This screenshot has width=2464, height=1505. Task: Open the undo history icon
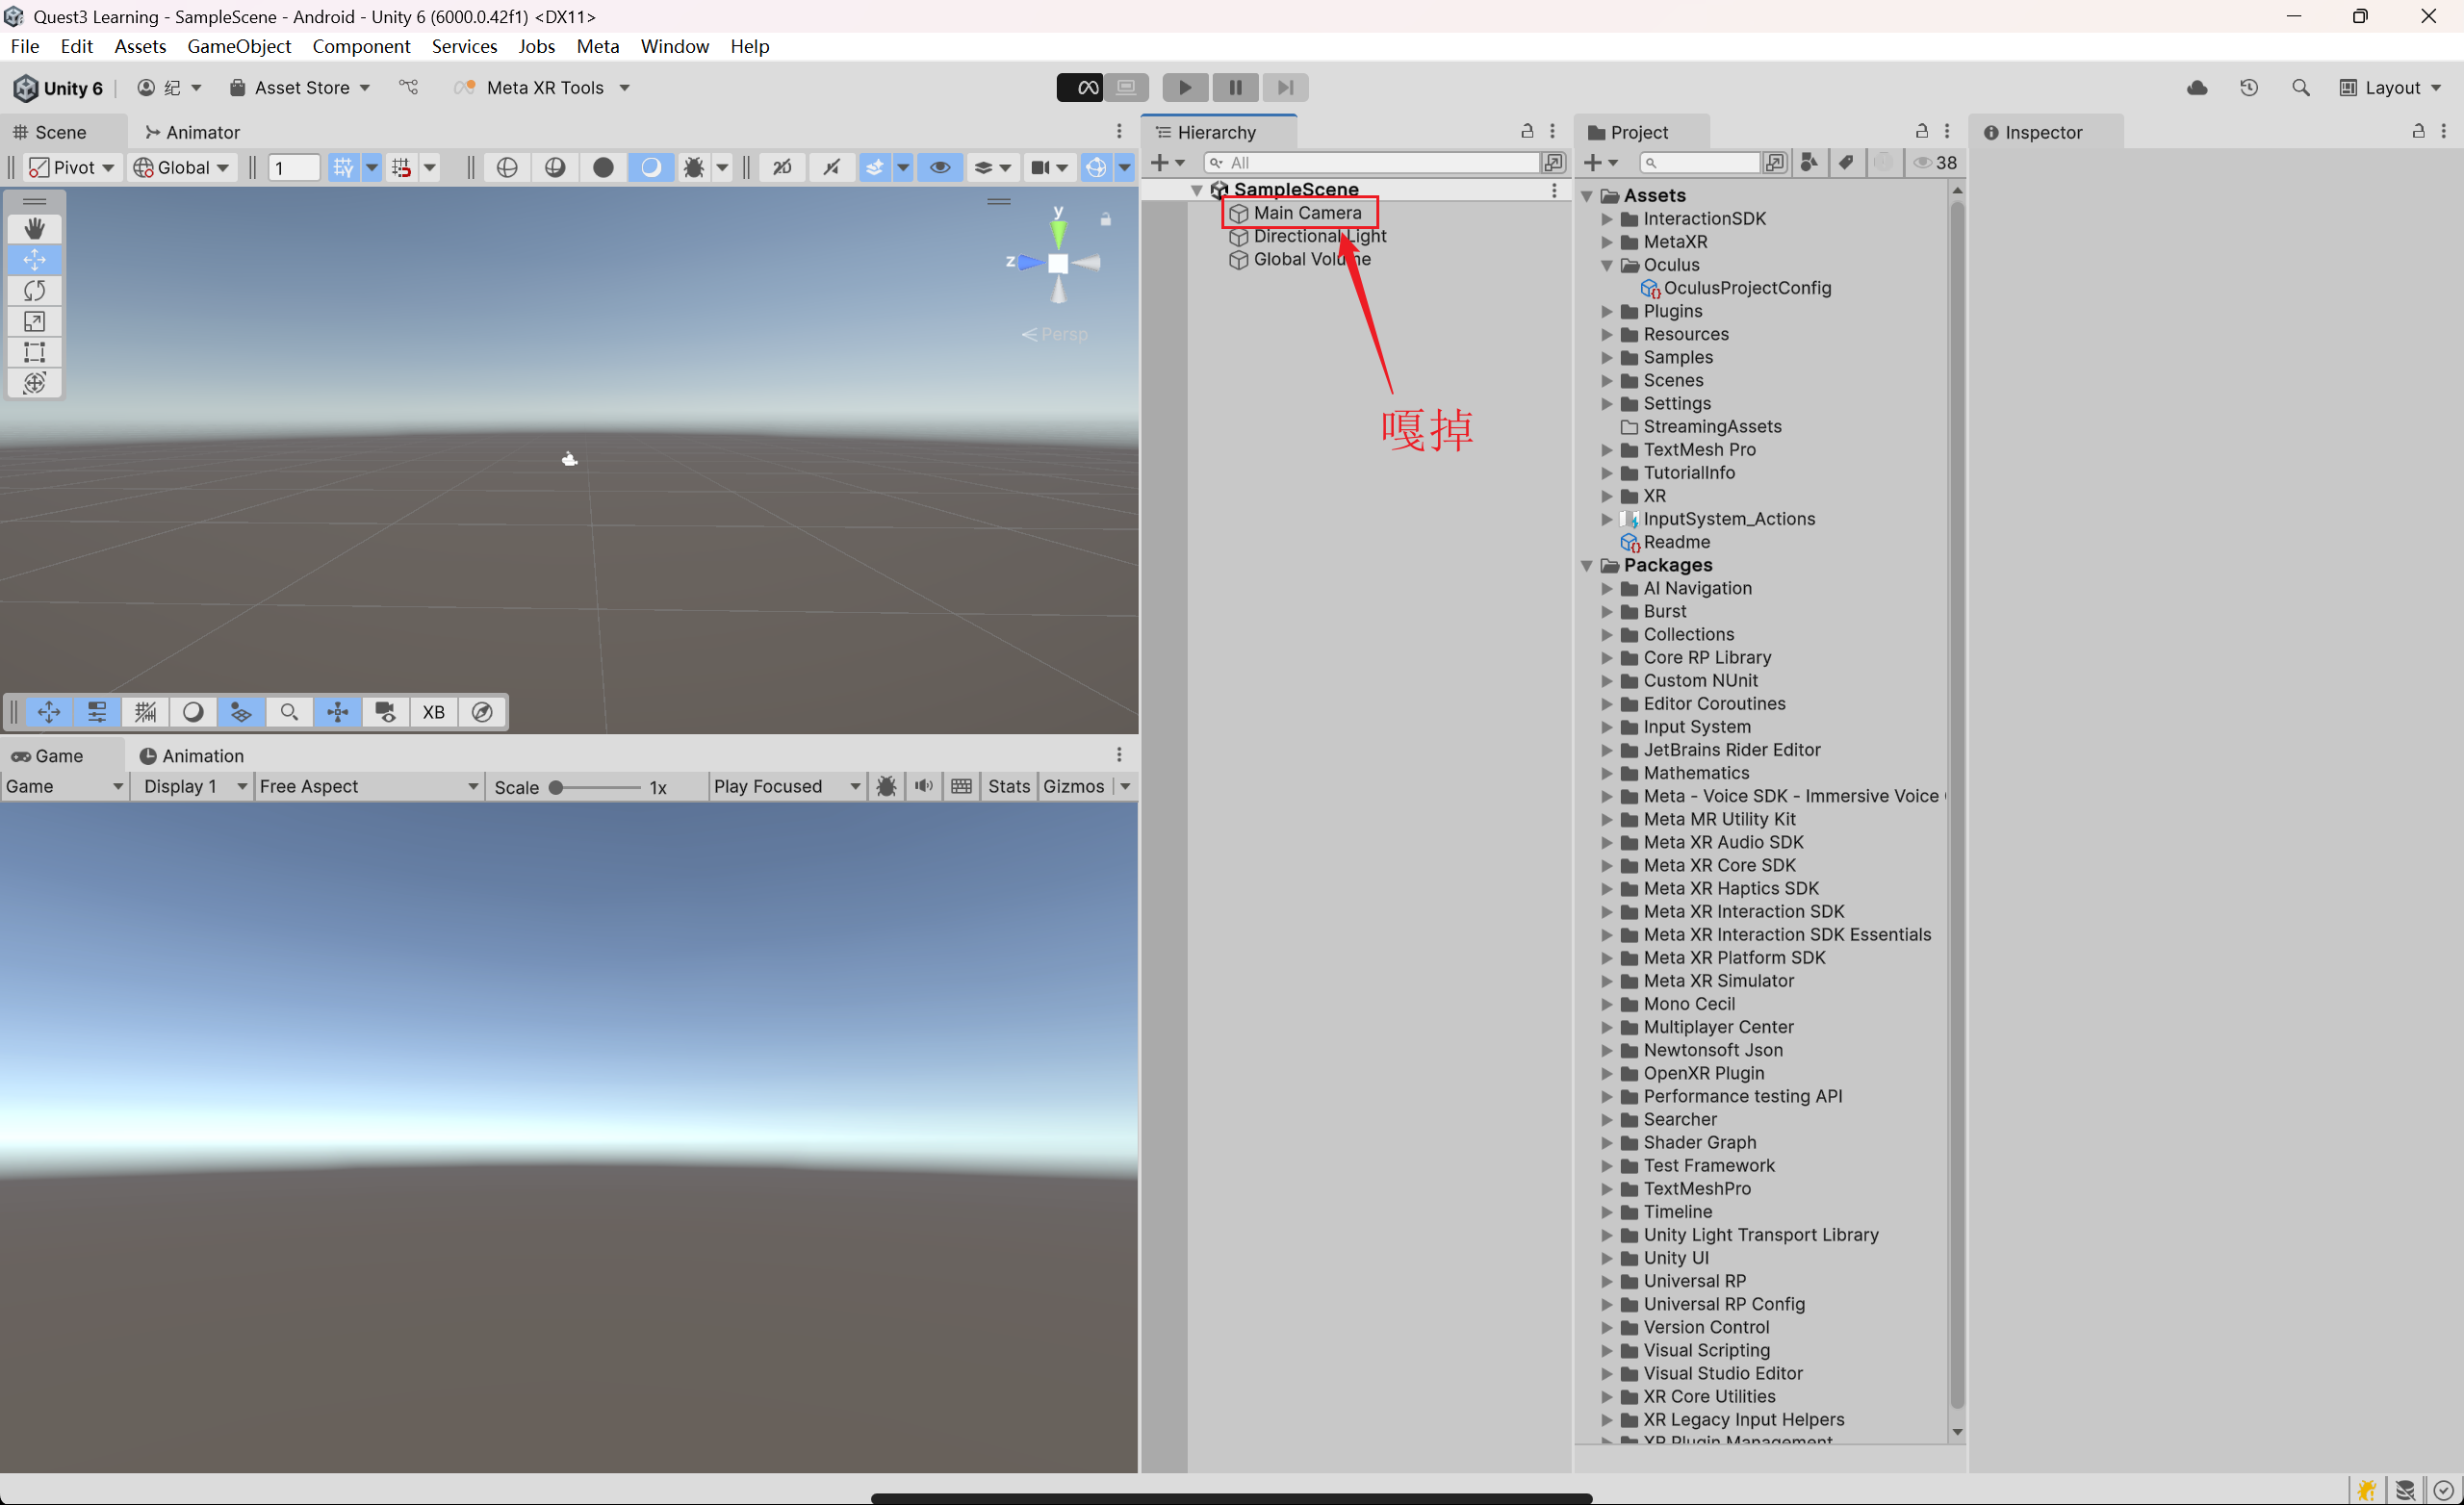coord(2249,88)
